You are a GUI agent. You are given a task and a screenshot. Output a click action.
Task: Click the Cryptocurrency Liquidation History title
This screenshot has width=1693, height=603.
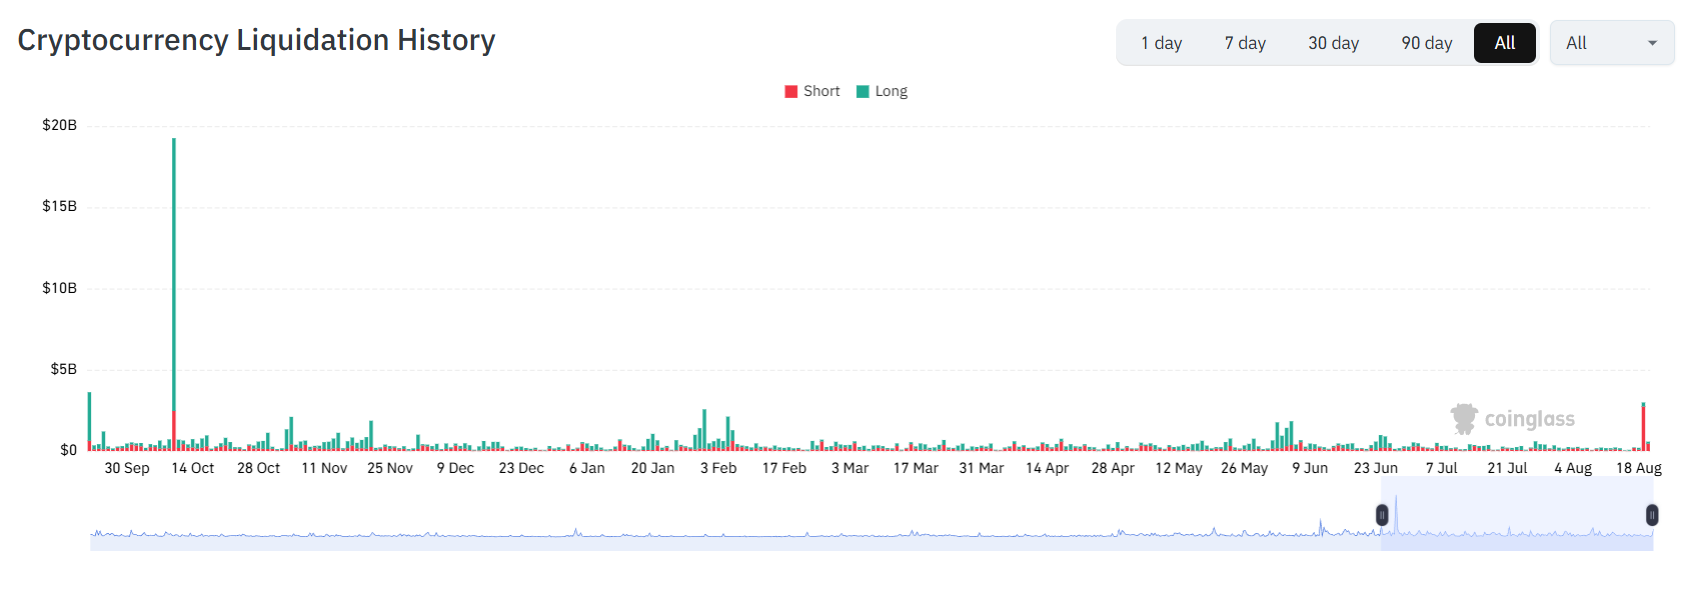point(256,40)
